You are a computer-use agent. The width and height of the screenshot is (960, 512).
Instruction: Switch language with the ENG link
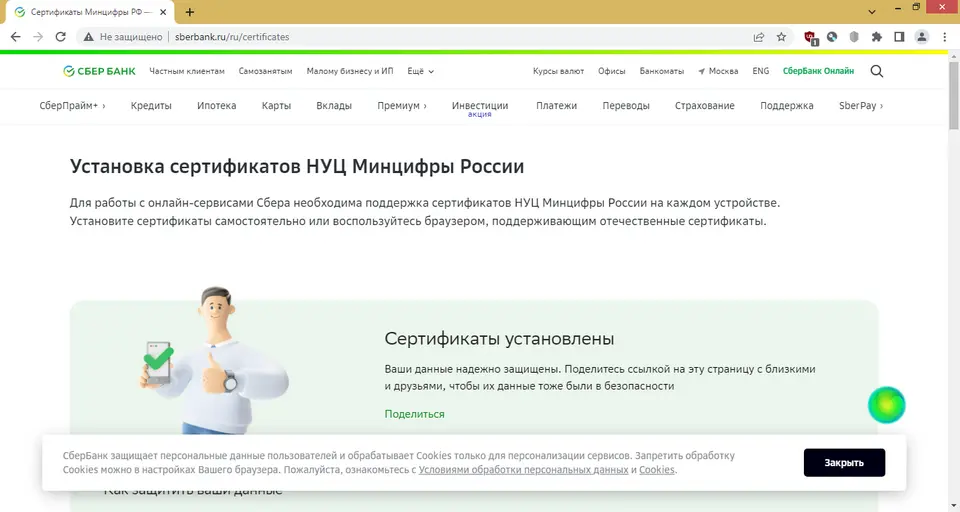coord(760,71)
